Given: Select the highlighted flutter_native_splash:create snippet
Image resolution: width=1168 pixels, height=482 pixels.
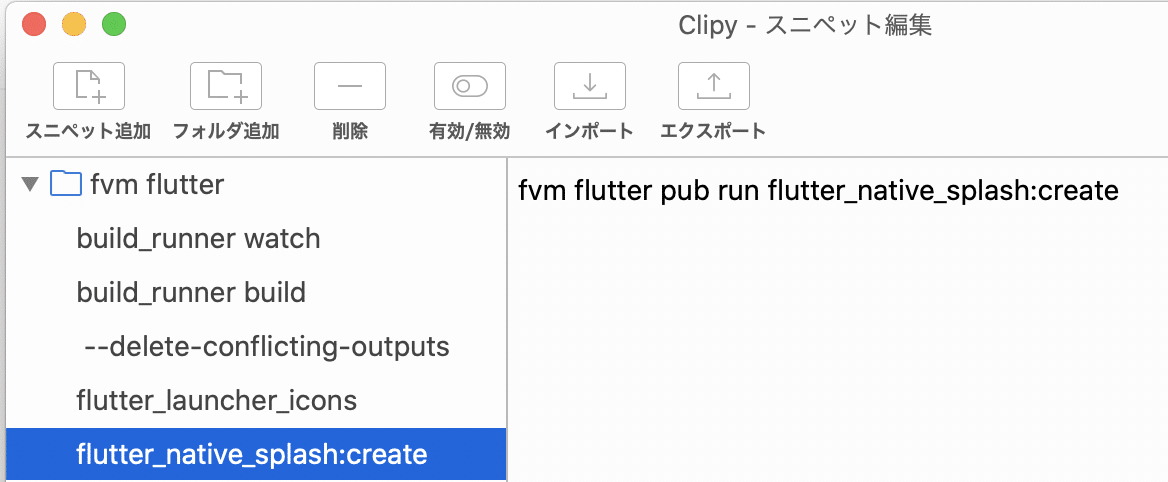Looking at the screenshot, I should pos(252,455).
